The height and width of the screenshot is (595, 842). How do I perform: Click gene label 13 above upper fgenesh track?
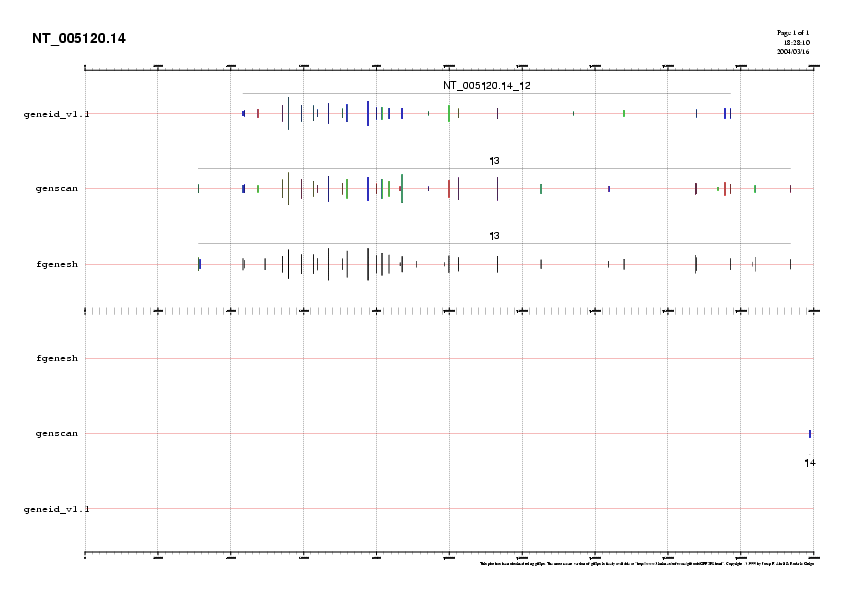pos(494,236)
